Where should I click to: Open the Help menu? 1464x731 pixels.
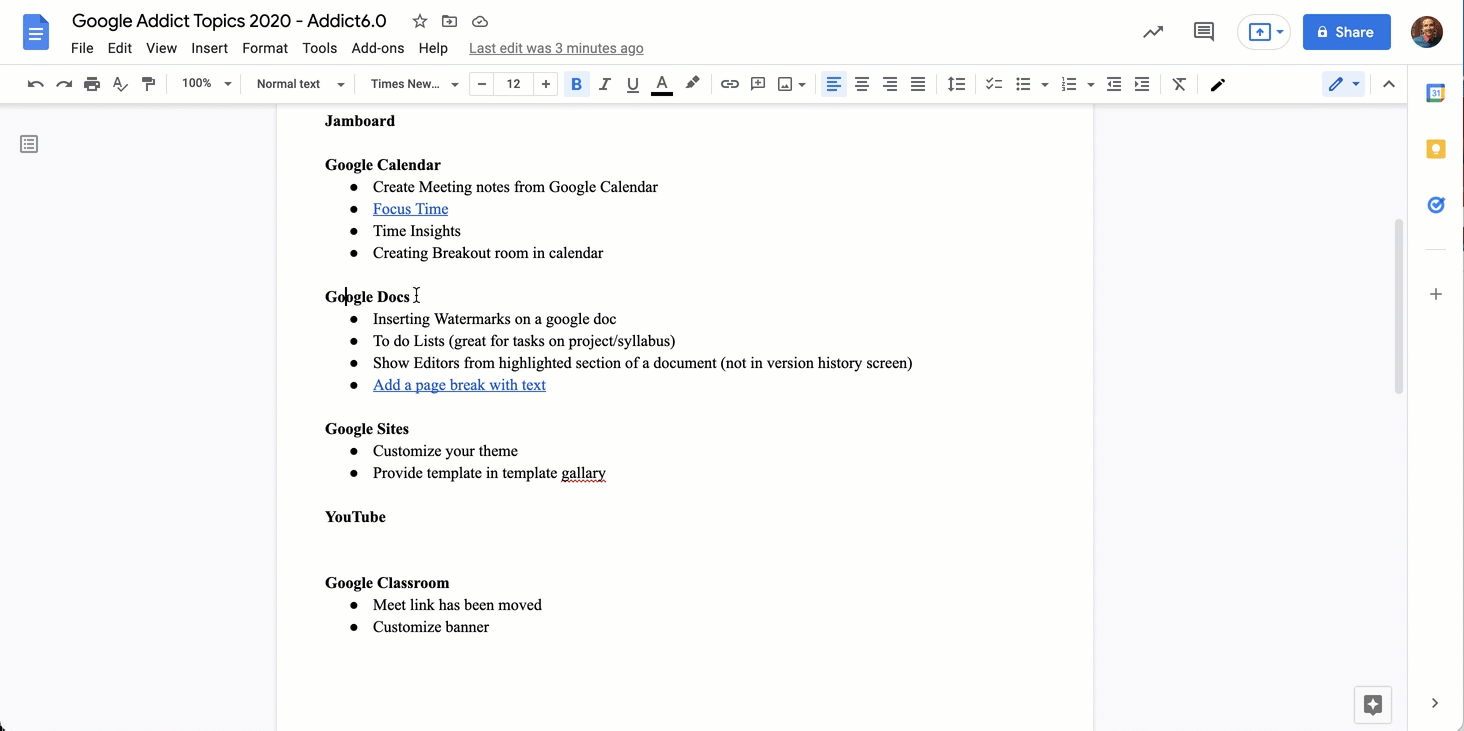[x=433, y=48]
